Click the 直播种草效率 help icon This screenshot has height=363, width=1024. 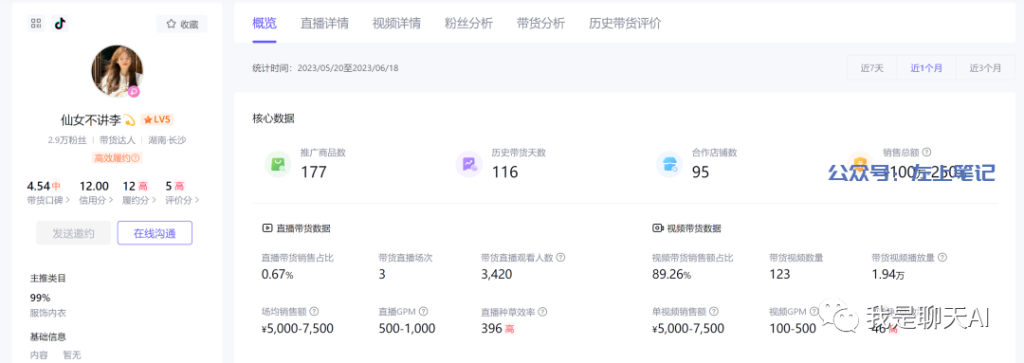pos(543,311)
